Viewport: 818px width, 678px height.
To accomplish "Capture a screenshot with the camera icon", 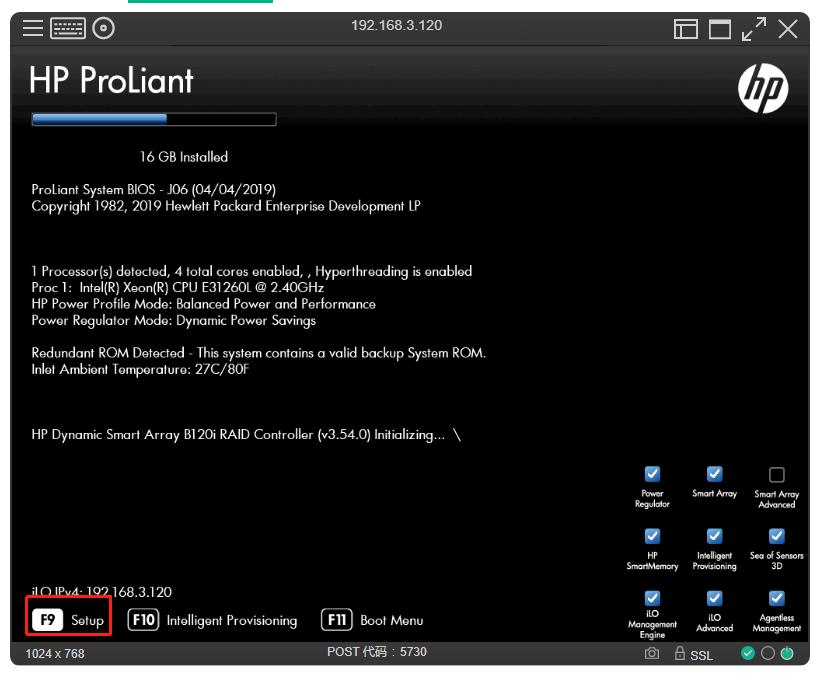I will click(652, 653).
